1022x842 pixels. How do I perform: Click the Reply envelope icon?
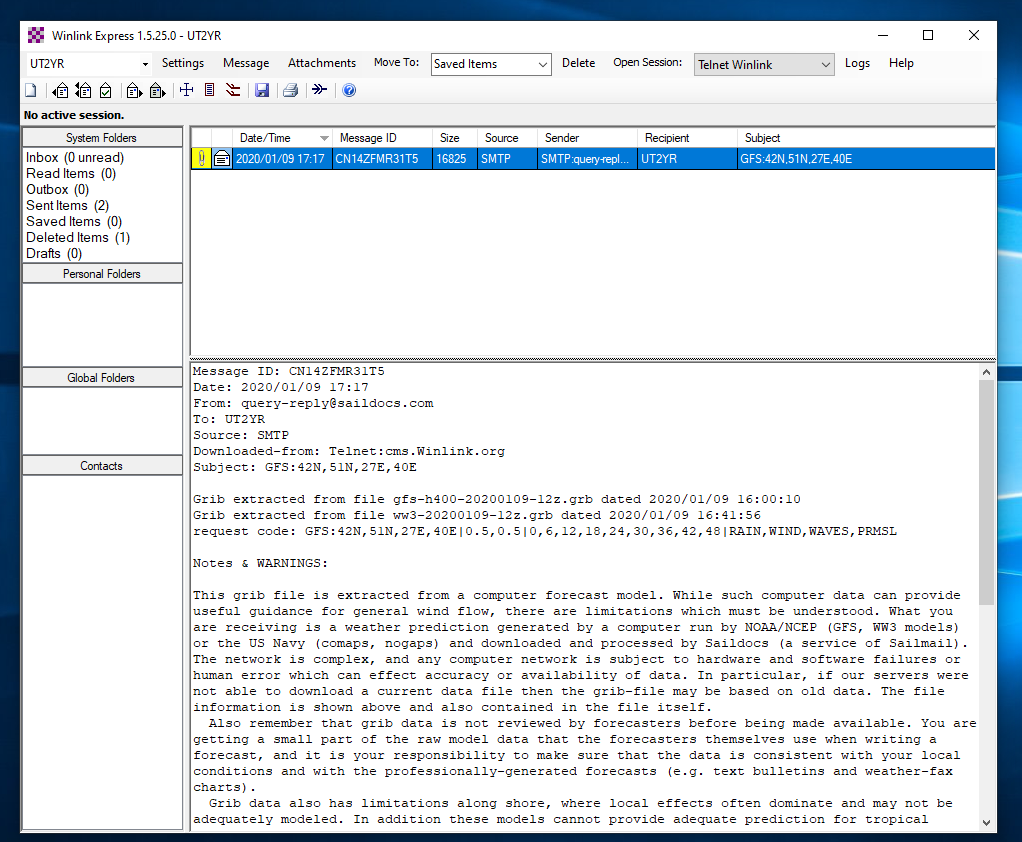(x=61, y=91)
